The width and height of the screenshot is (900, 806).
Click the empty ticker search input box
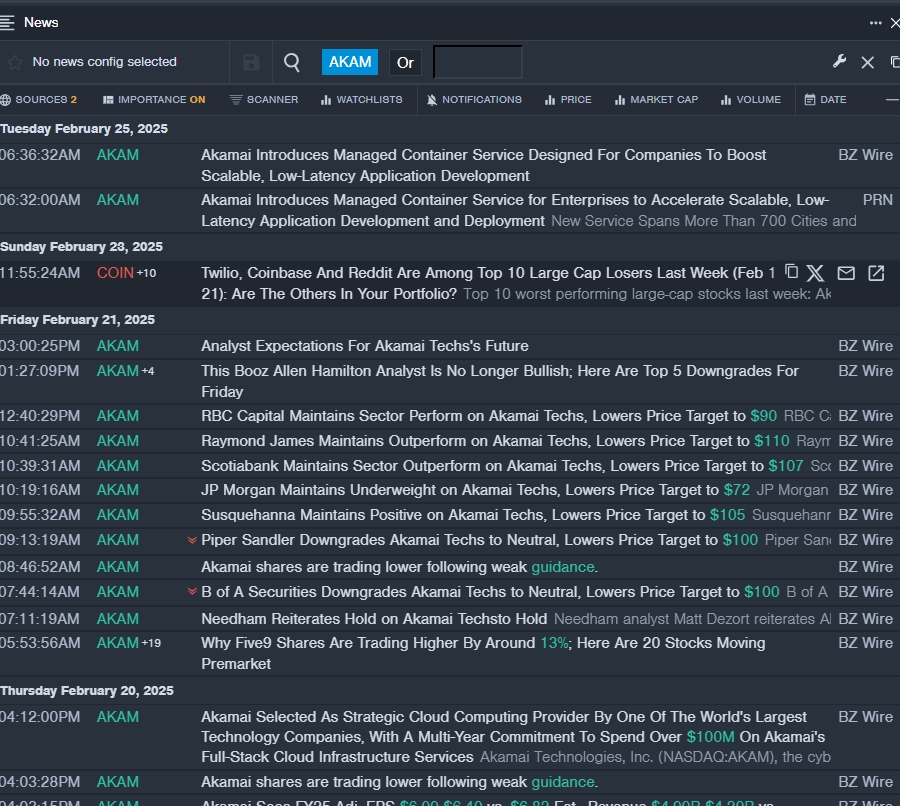pyautogui.click(x=477, y=62)
